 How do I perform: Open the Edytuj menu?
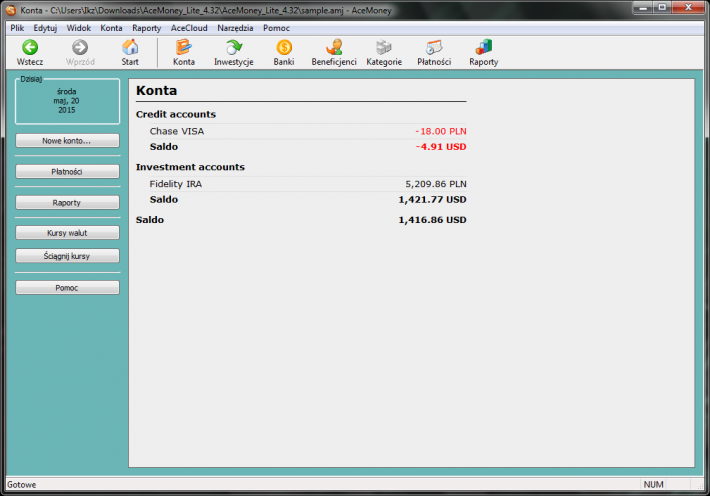tap(45, 28)
